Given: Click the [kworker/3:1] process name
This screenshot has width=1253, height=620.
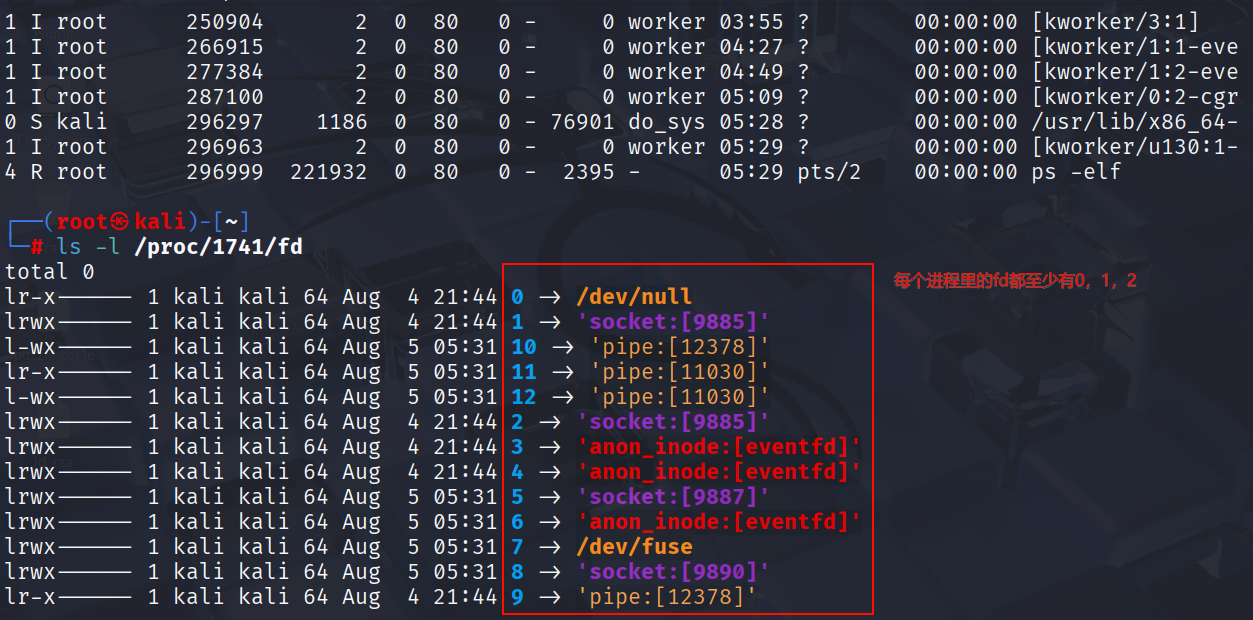Looking at the screenshot, I should click(1115, 22).
